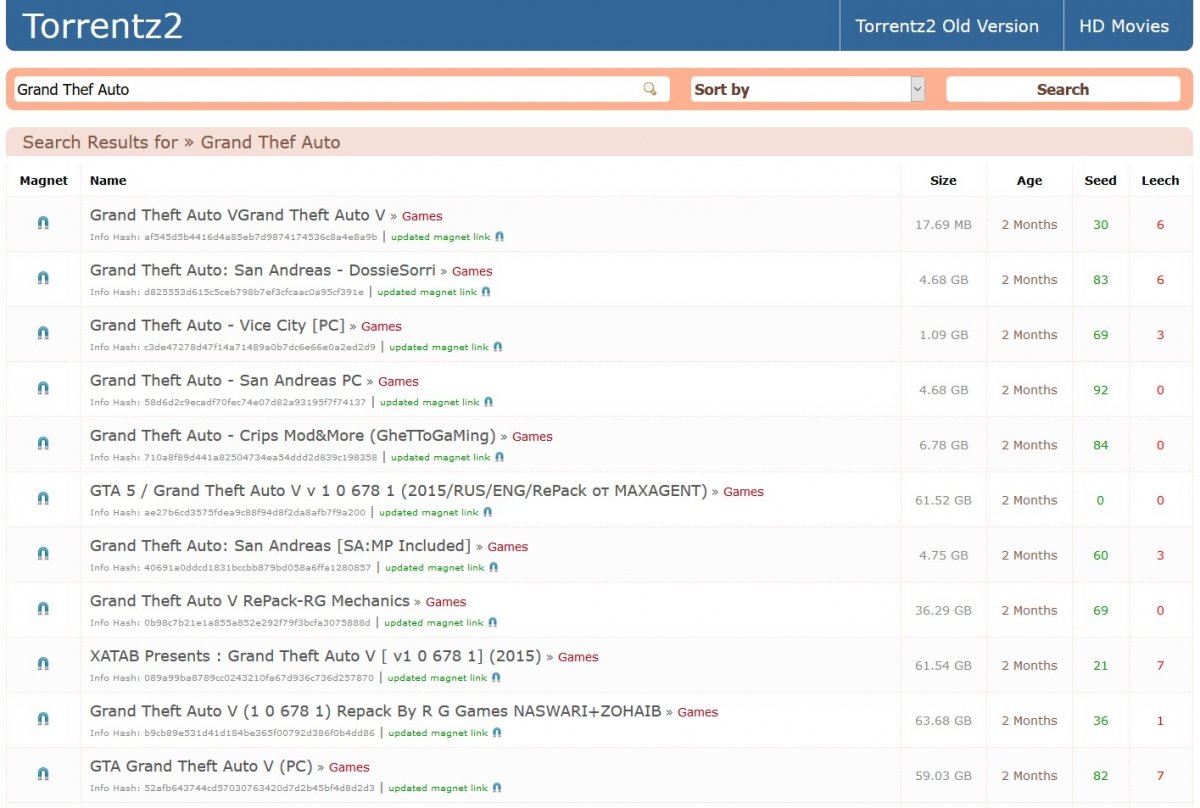The image size is (1200, 808).
Task: Click the Magnet column header
Action: [x=44, y=180]
